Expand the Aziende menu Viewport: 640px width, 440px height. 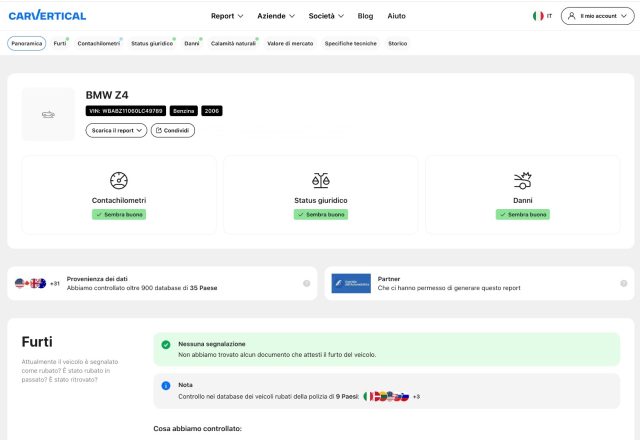(x=276, y=16)
